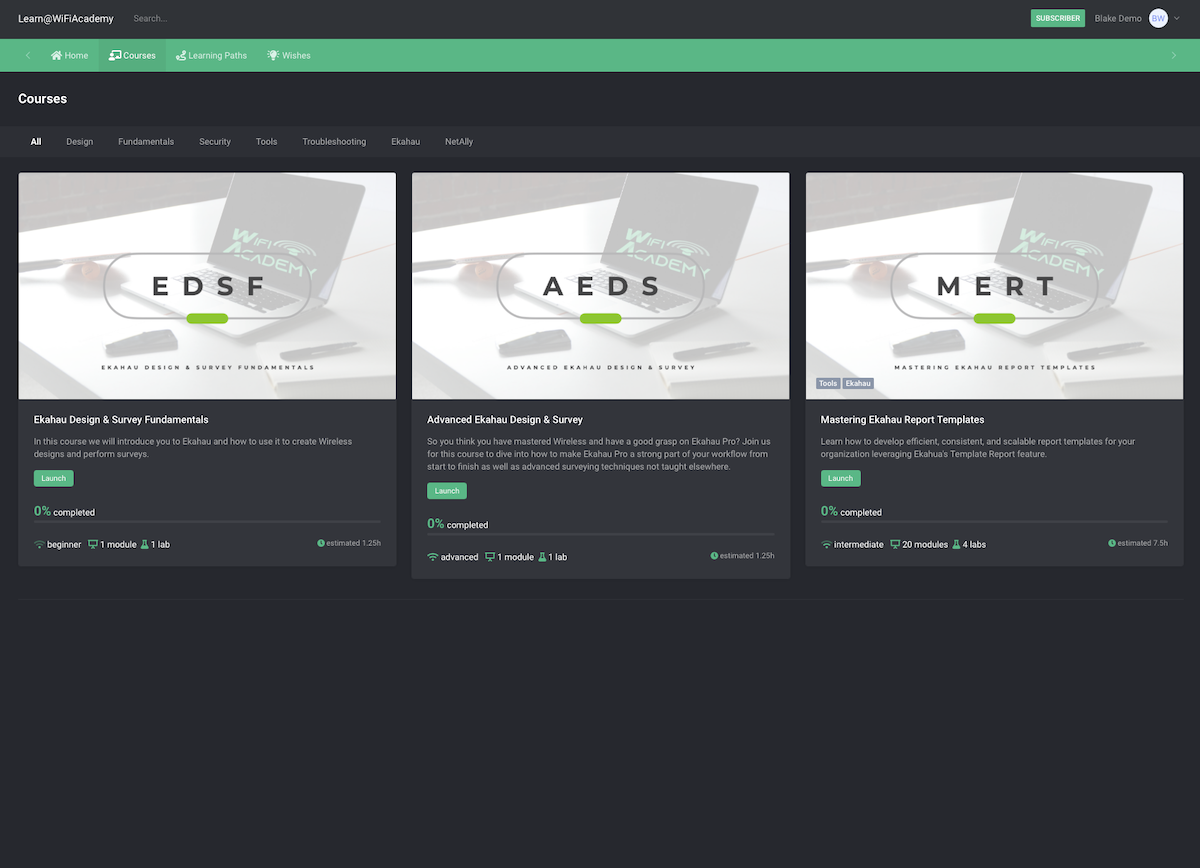Click the 'intermediate' level label
Screen dimensions: 1200x868
859,545
